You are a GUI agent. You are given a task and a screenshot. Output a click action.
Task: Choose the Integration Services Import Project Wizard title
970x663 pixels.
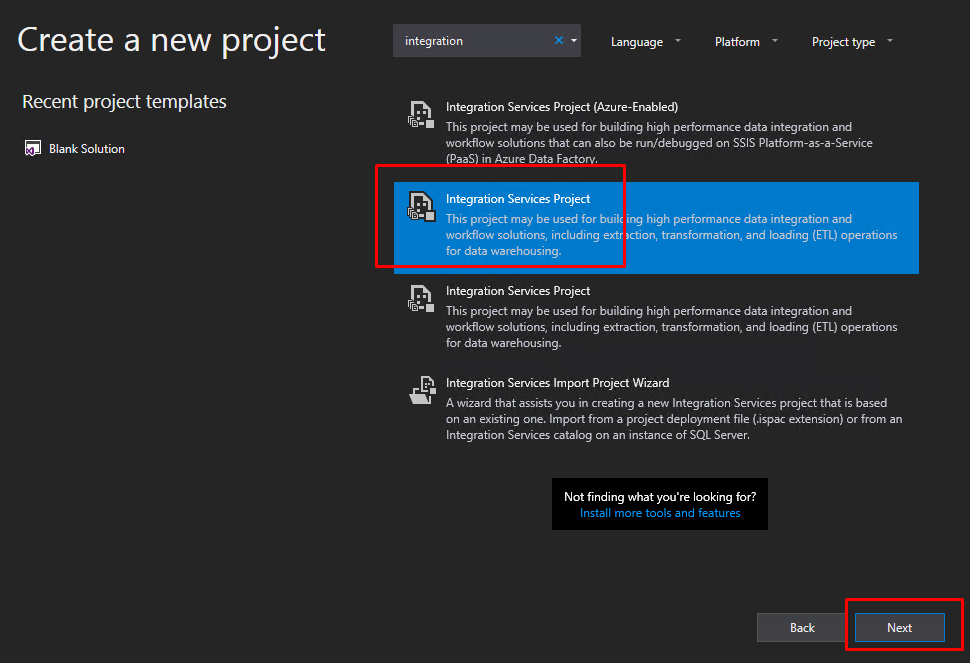pyautogui.click(x=557, y=383)
